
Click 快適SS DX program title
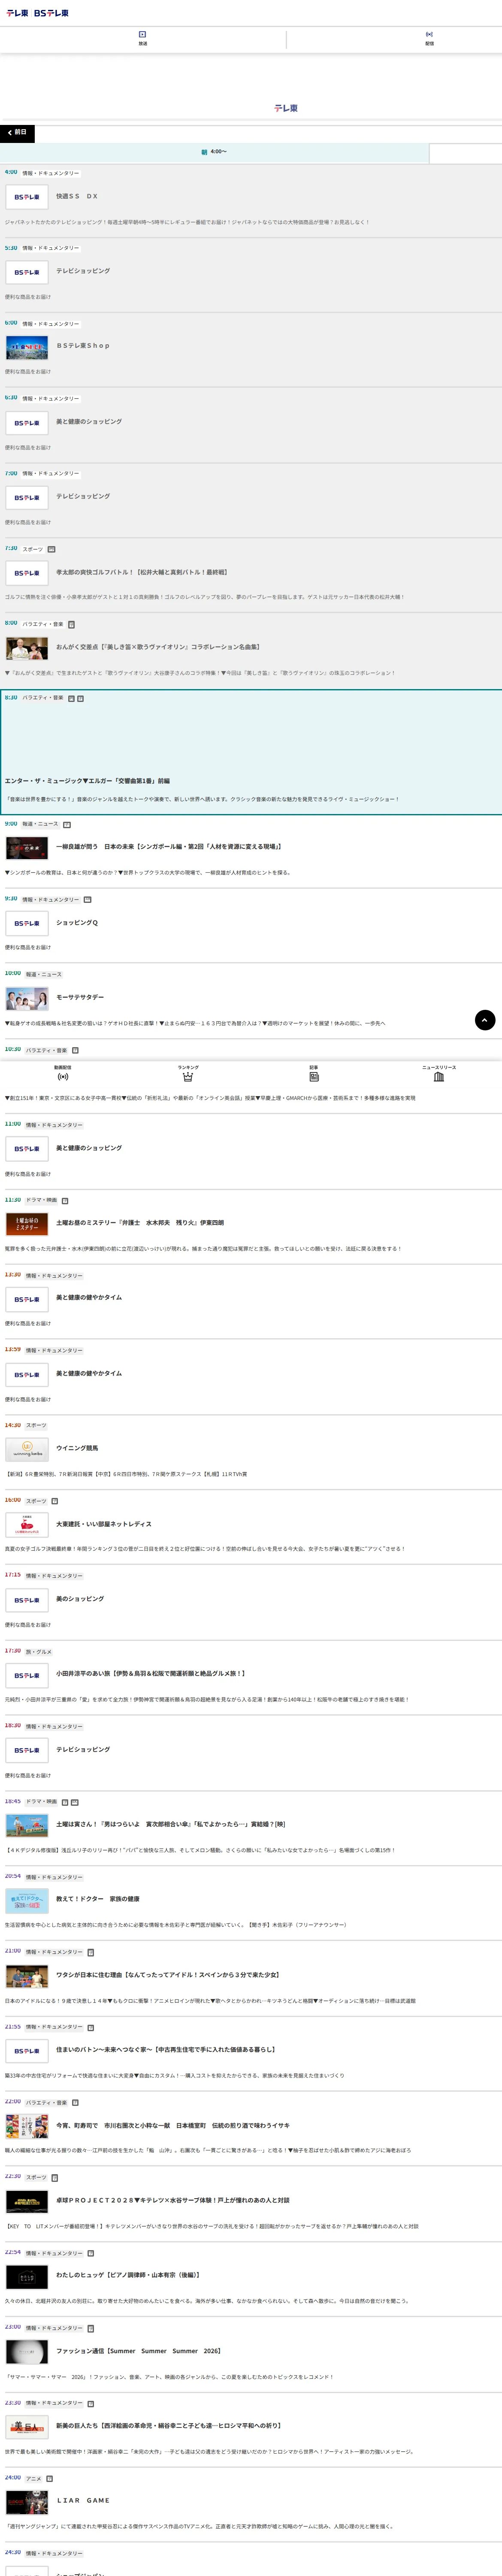(77, 197)
